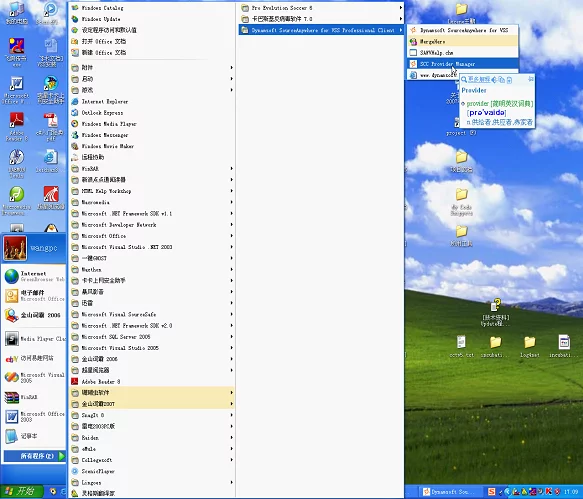Expand the Microsoft Developer Network folder
Viewport: 583px width, 499px height.
(152, 225)
